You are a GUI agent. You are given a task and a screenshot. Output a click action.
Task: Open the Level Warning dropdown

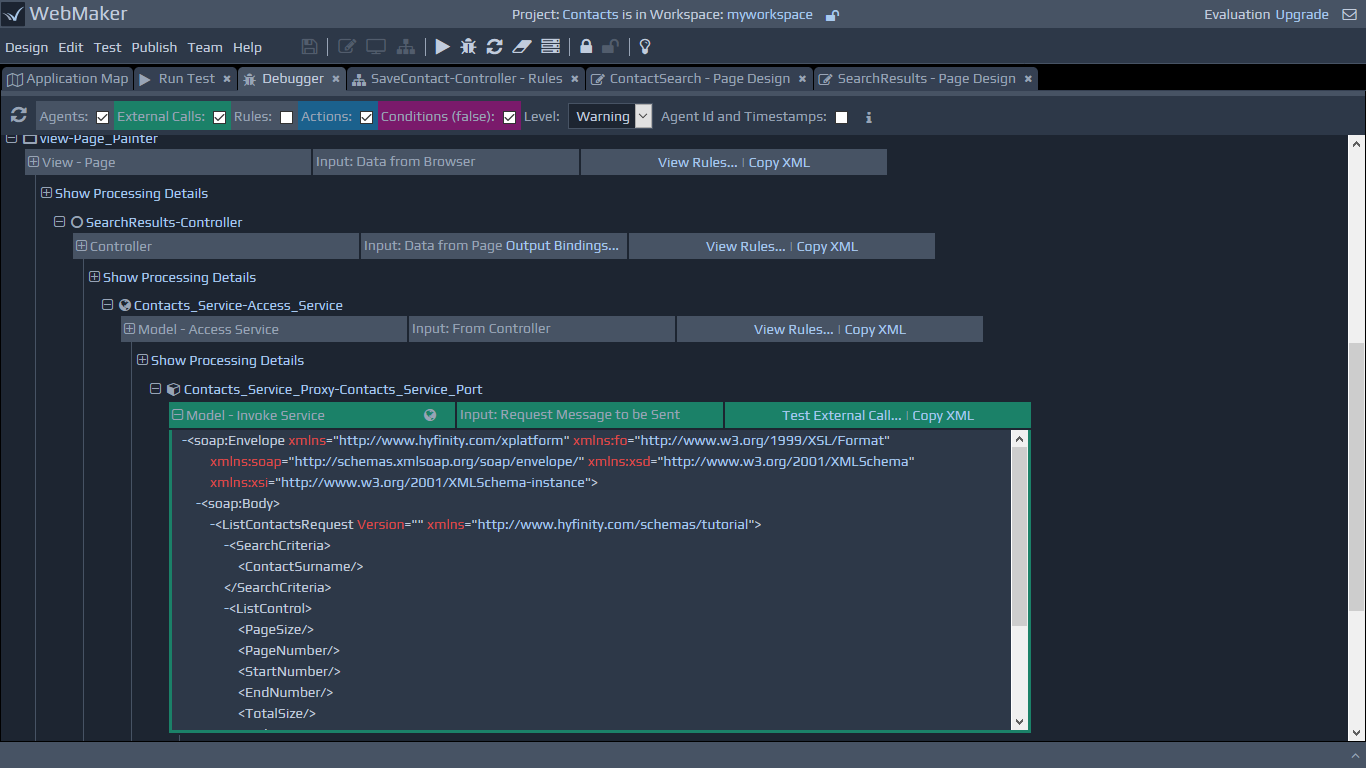[x=610, y=116]
